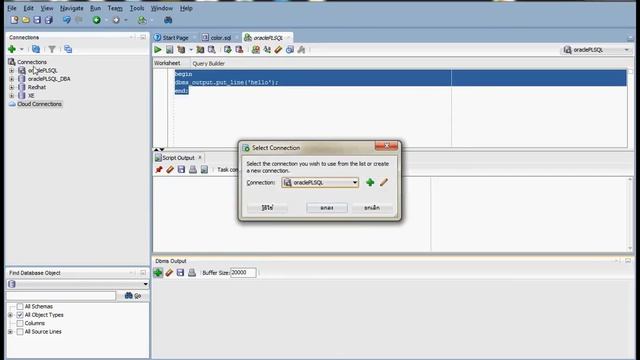Click the binoculars Find DB Object icon
Screen dimensions: 640x360
168,20
